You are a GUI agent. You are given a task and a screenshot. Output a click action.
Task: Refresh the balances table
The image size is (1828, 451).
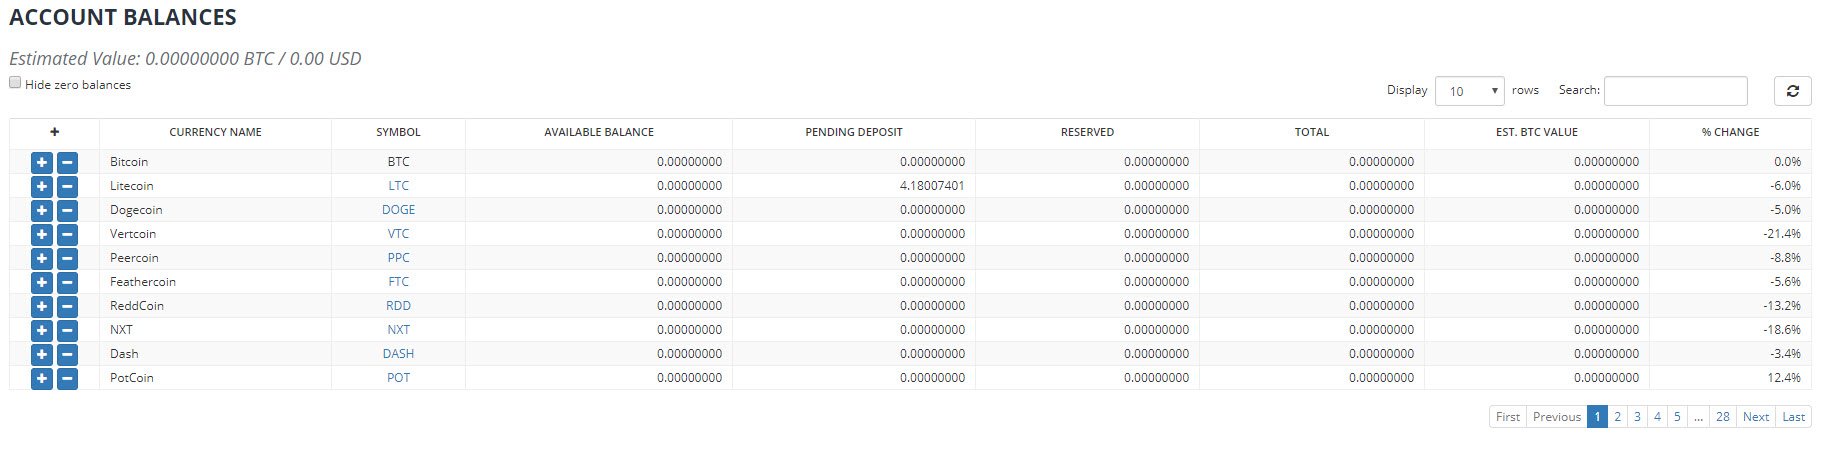coord(1792,91)
